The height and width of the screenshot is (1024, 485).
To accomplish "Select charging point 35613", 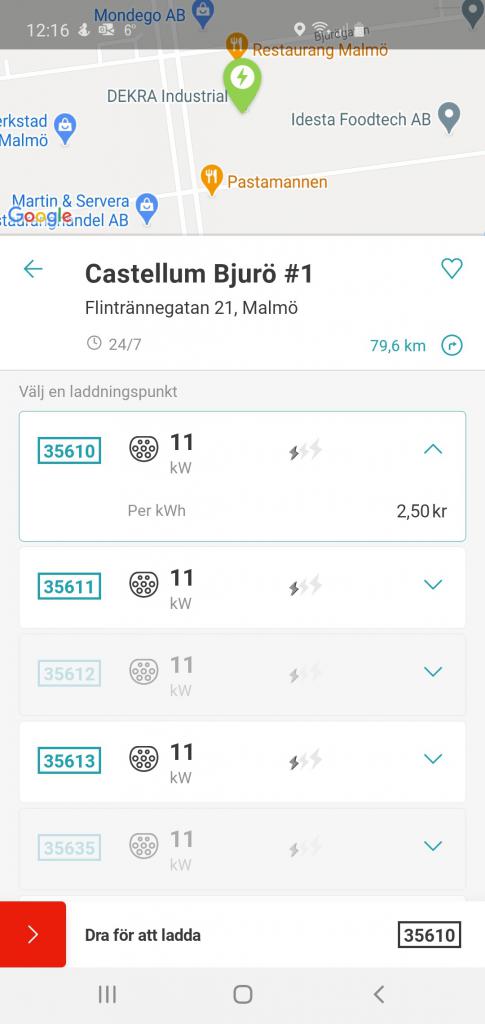I will click(242, 761).
